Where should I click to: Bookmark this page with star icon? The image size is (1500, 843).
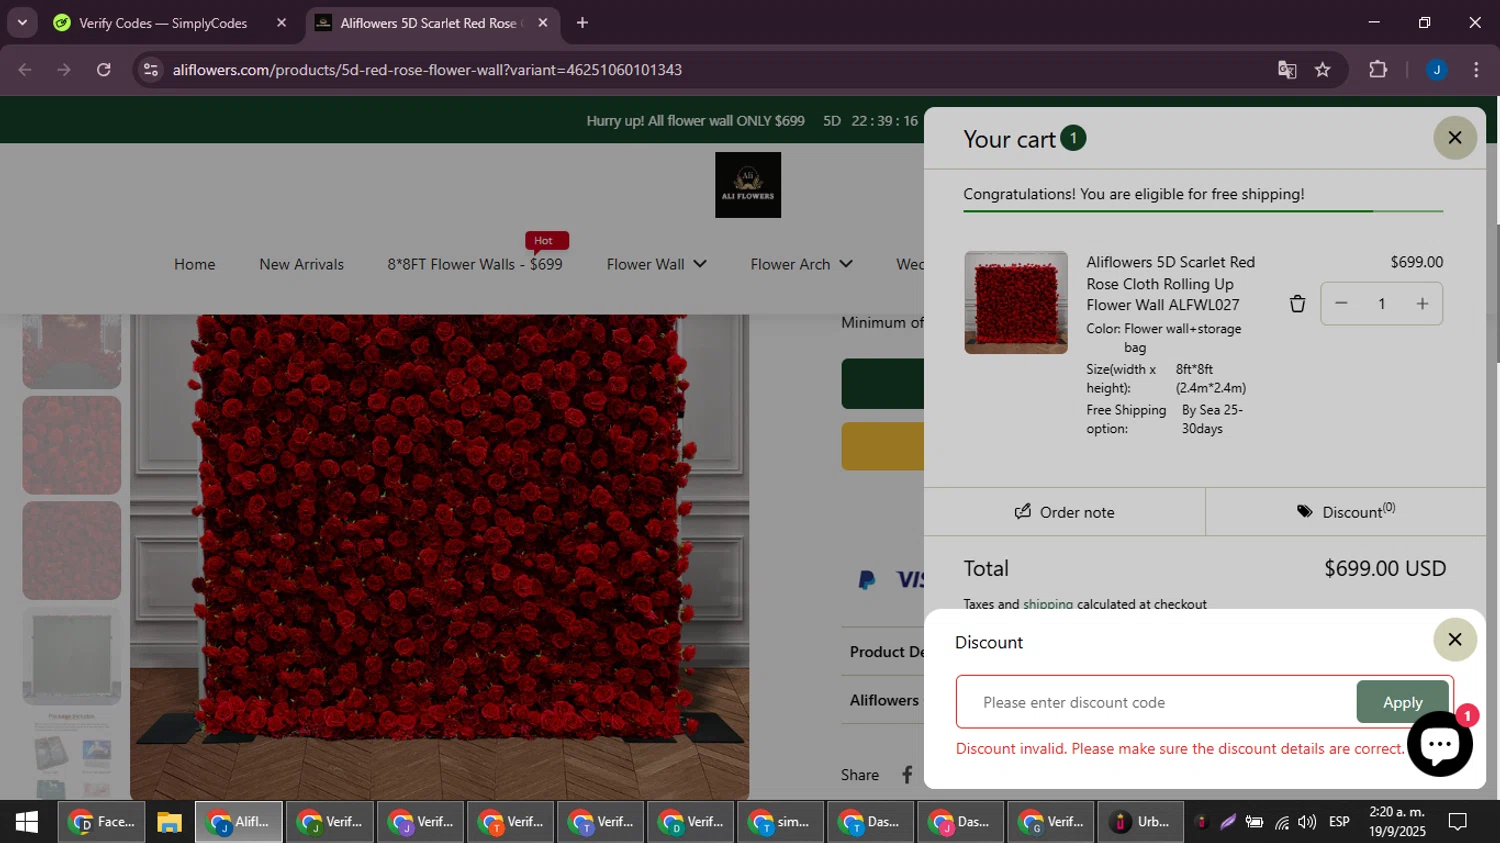pyautogui.click(x=1323, y=70)
